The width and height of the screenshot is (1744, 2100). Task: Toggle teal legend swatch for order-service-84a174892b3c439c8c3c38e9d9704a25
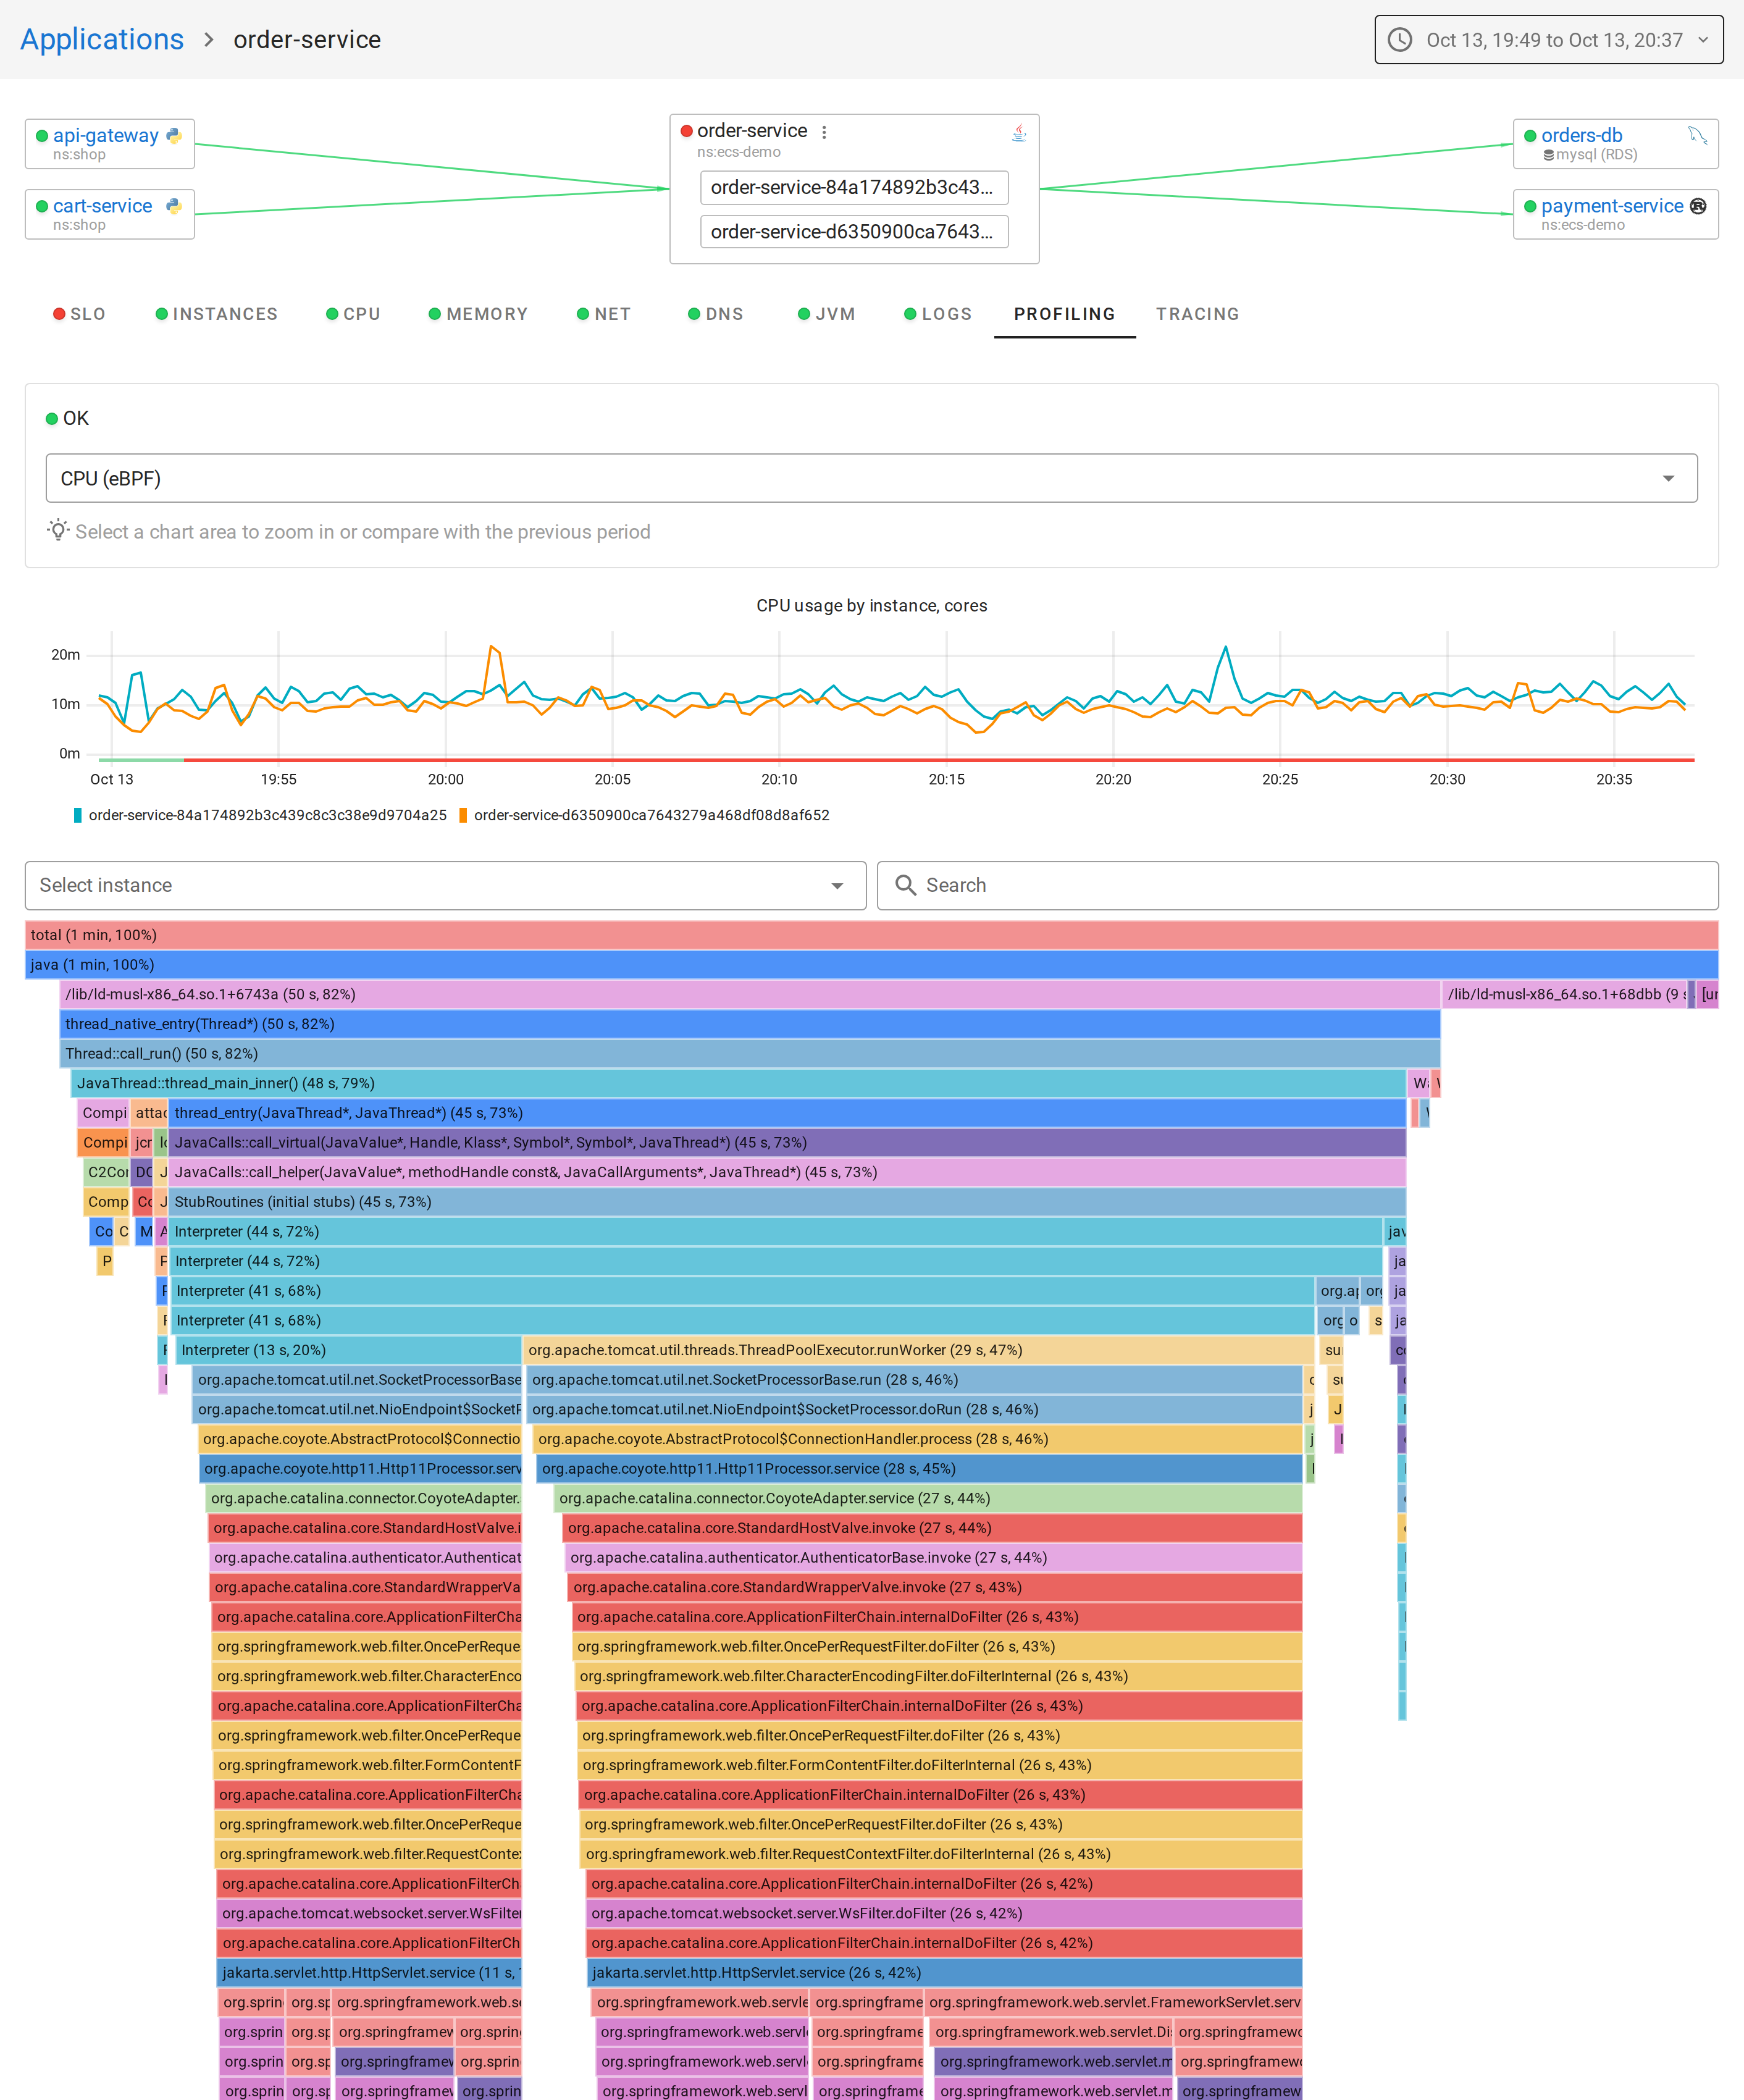coord(78,815)
